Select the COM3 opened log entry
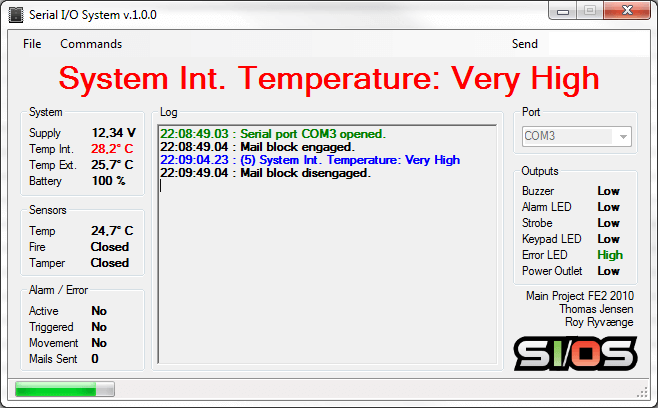The height and width of the screenshot is (408, 658). click(273, 134)
